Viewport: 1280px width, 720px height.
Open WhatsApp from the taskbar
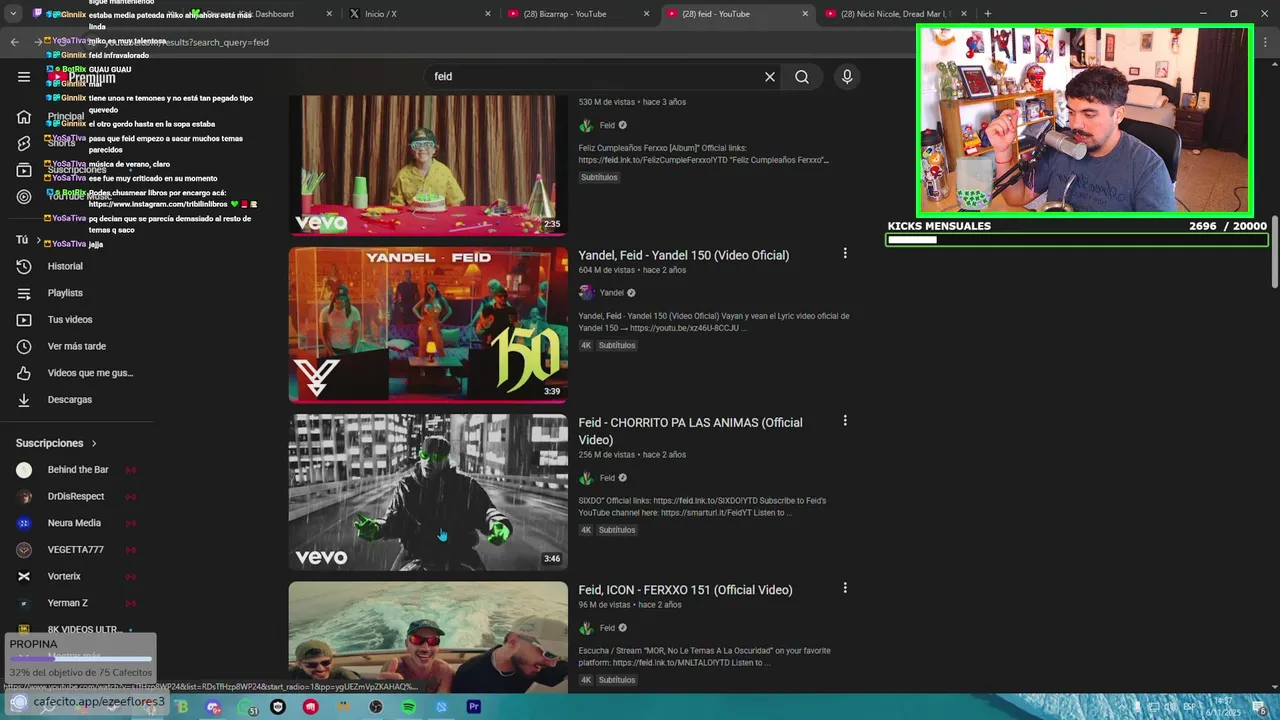click(246, 707)
